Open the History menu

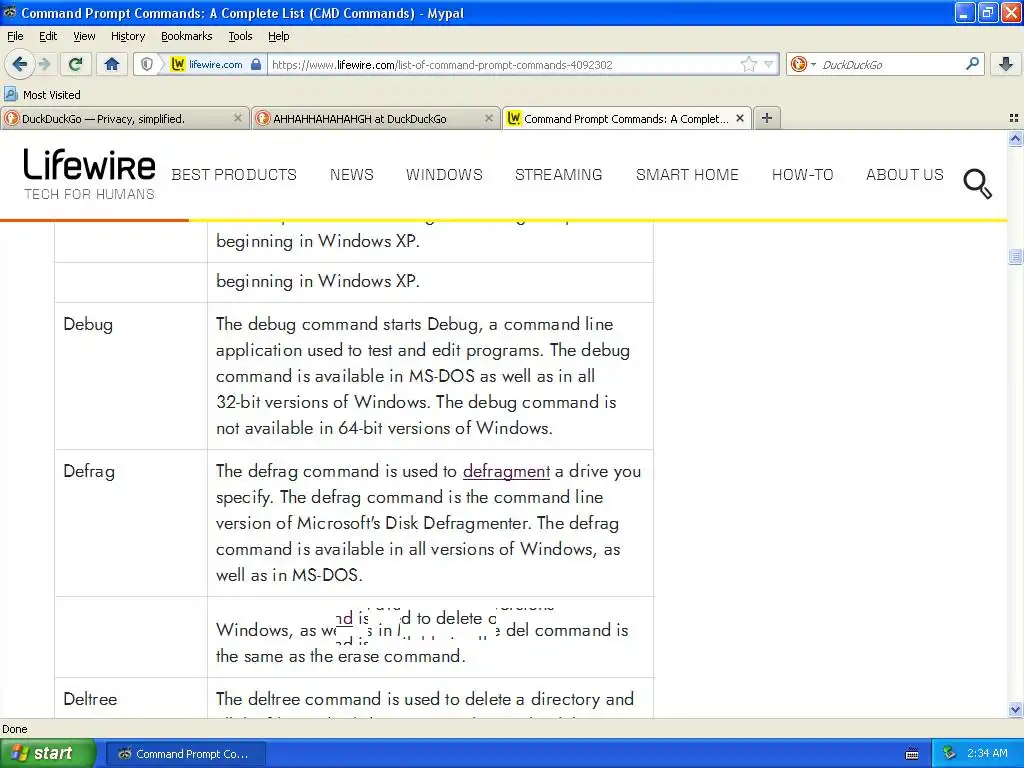pos(127,36)
